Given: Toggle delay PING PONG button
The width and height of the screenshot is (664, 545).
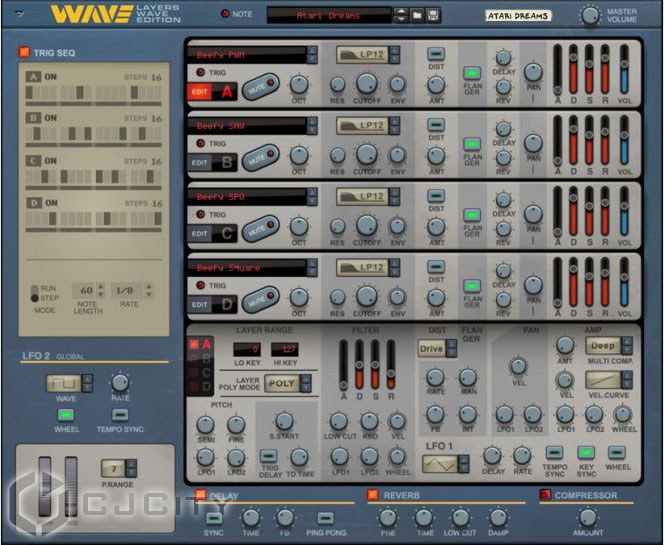Looking at the screenshot, I should pyautogui.click(x=325, y=518).
